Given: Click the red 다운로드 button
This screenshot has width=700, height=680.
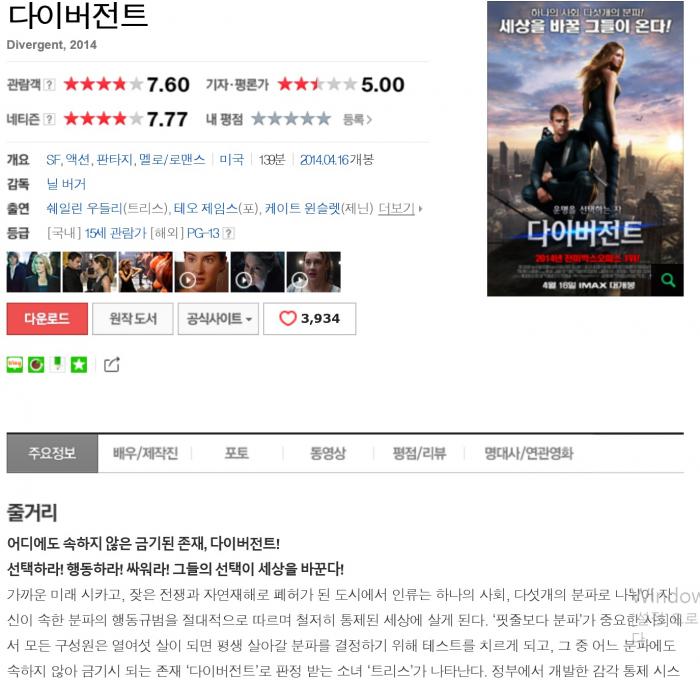Looking at the screenshot, I should pyautogui.click(x=47, y=319).
